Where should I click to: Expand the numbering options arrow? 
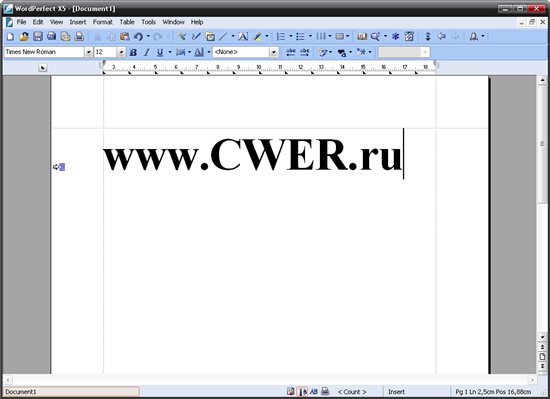pyautogui.click(x=290, y=36)
